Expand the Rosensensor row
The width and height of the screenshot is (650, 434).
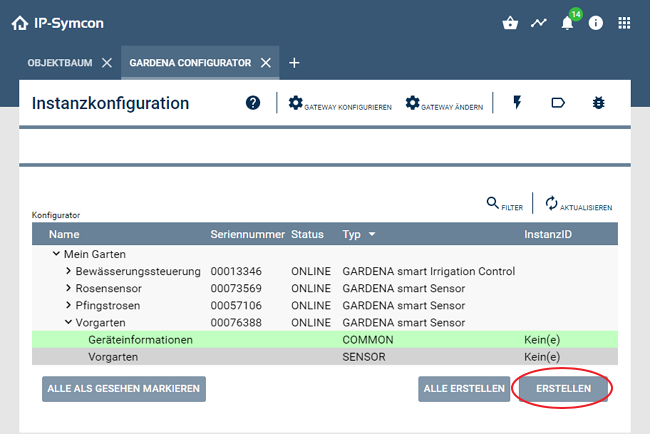[68, 289]
